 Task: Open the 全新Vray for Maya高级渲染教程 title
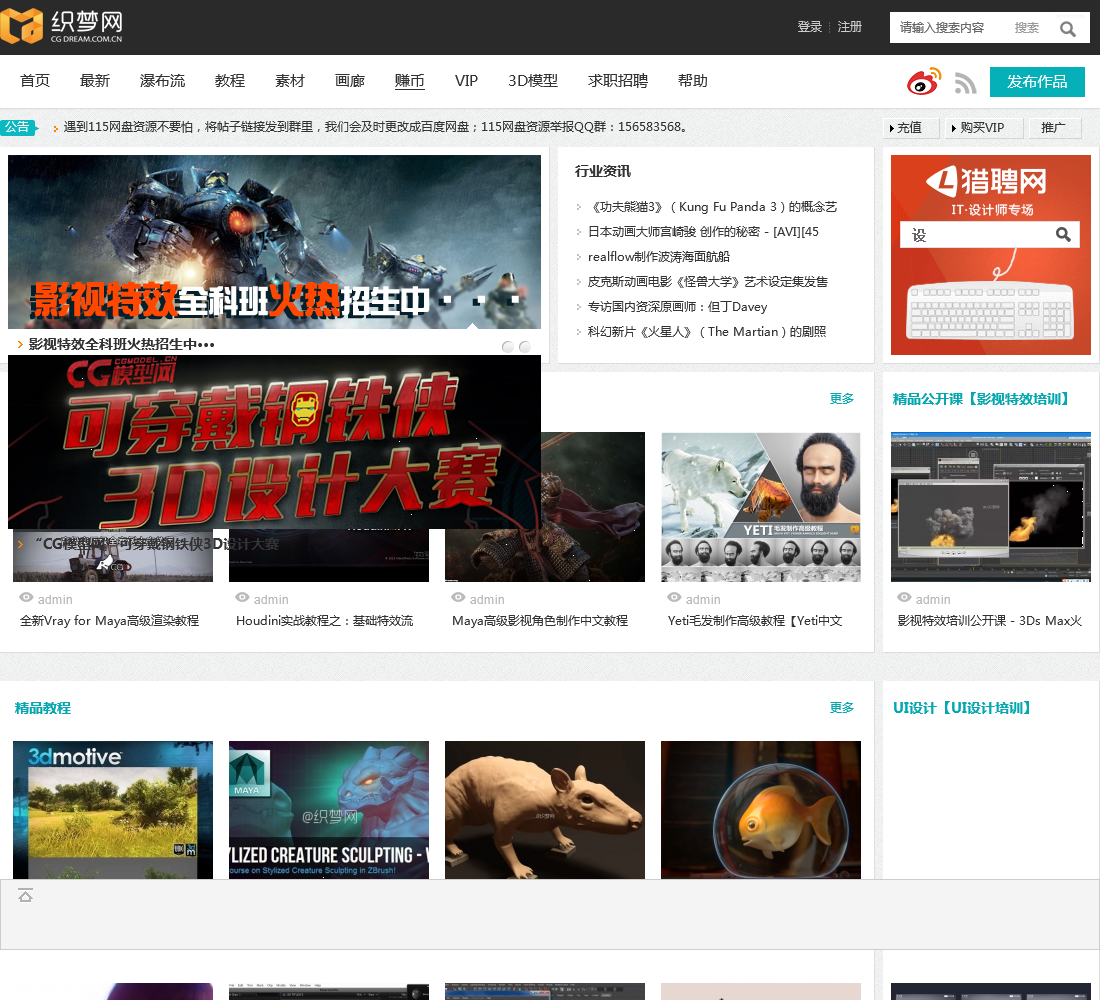click(109, 620)
